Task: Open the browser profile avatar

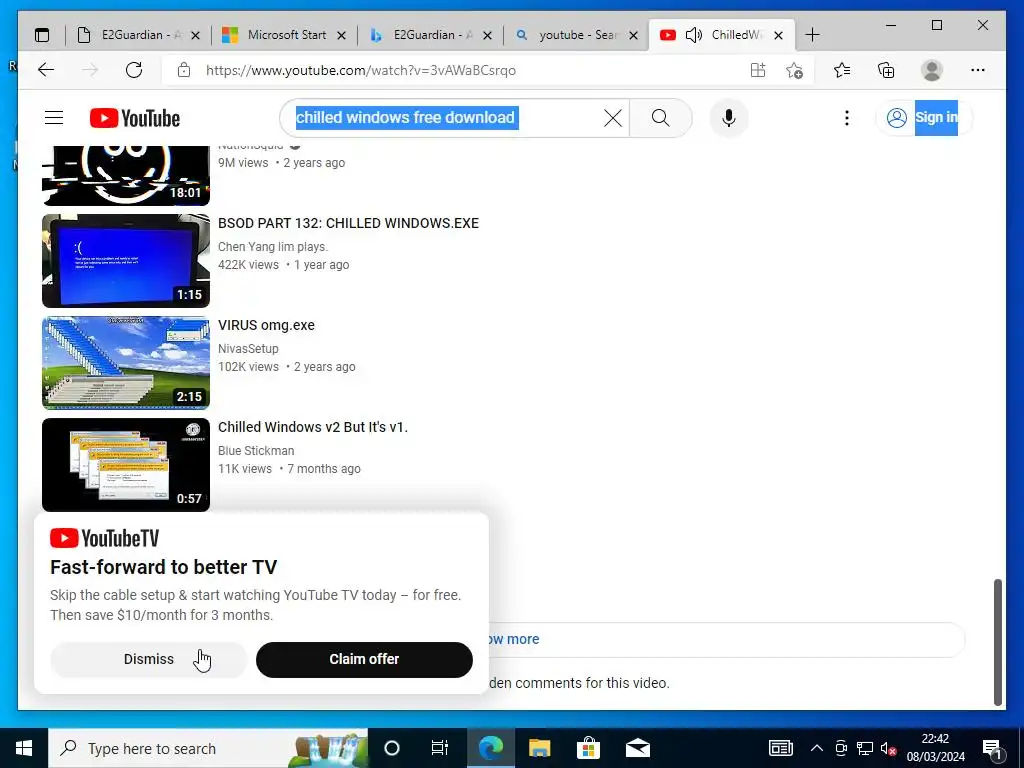Action: click(x=932, y=70)
